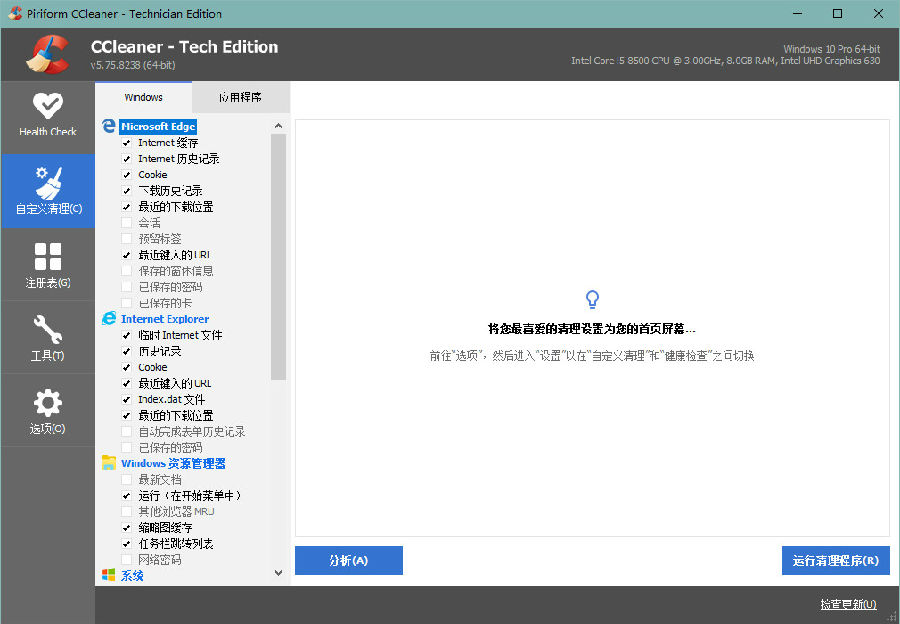Click the 分析(A) analyze button

pos(348,560)
